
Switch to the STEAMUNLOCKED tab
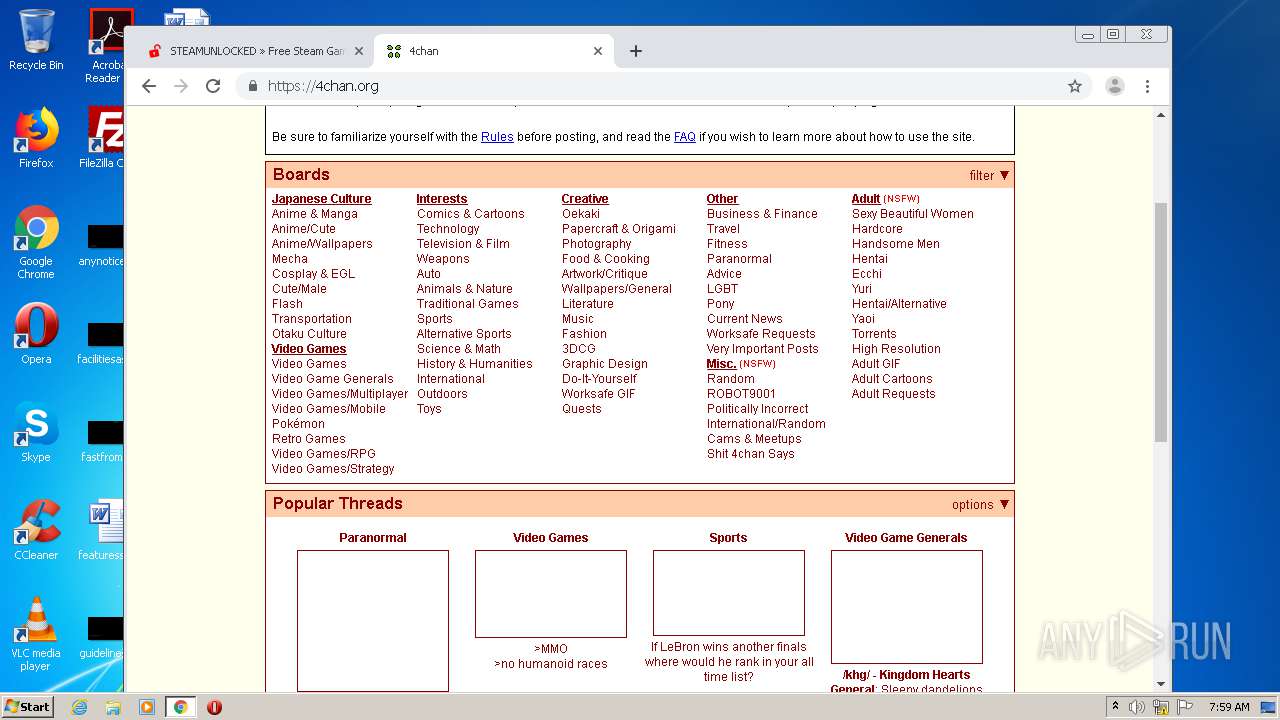coord(255,51)
